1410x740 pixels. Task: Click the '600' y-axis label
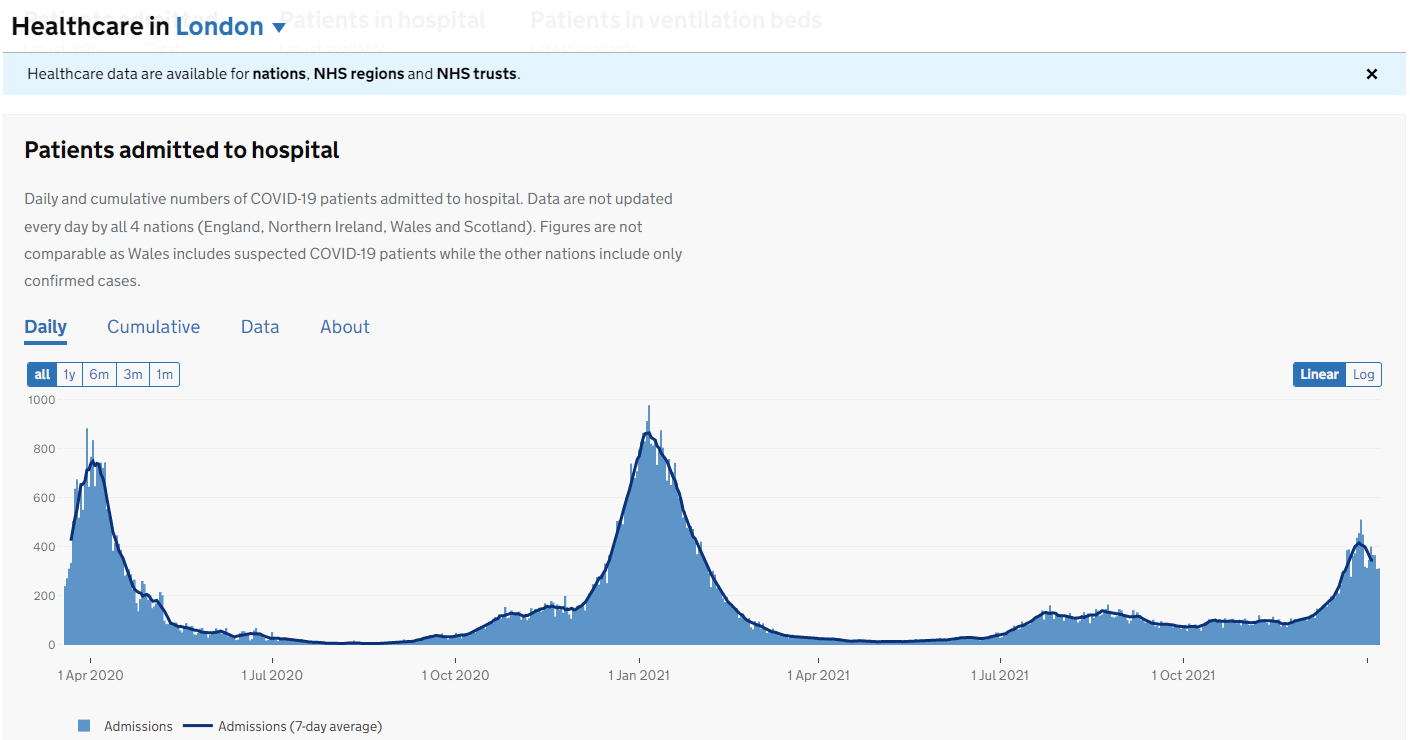coord(45,498)
